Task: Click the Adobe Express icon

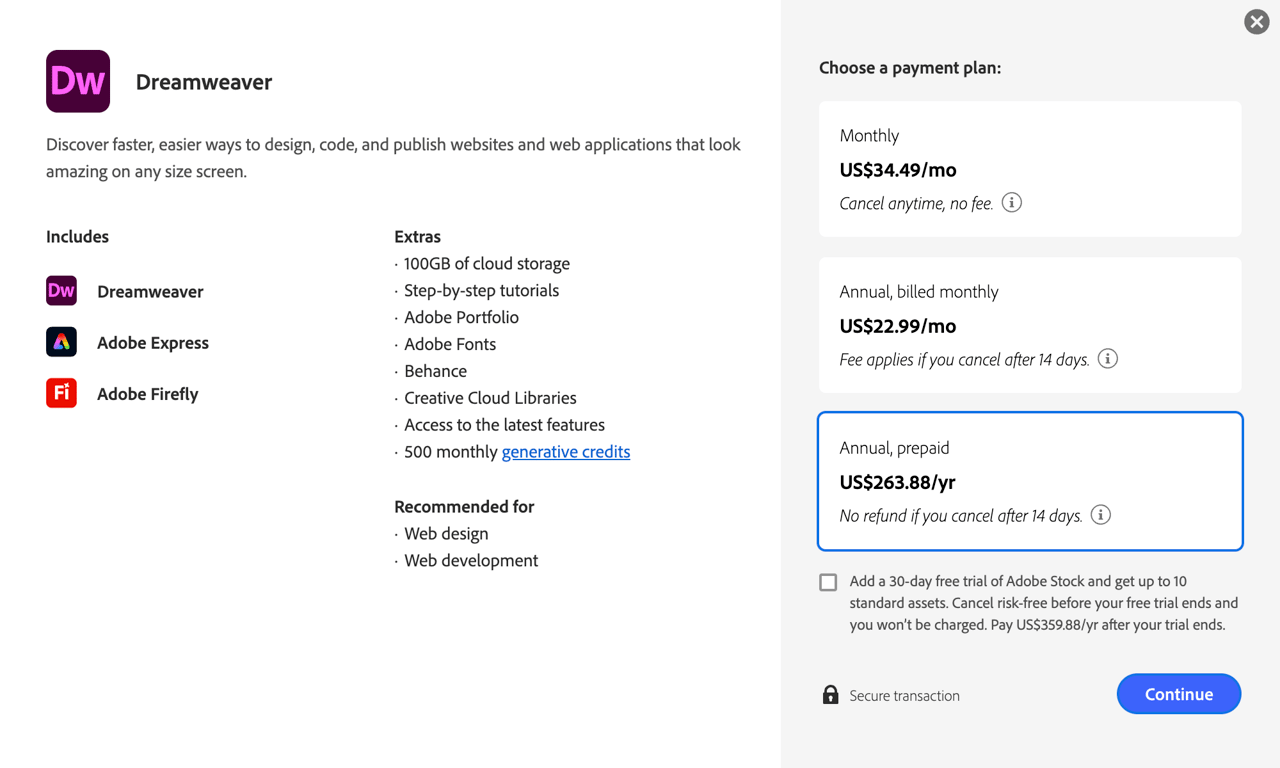Action: pos(60,342)
